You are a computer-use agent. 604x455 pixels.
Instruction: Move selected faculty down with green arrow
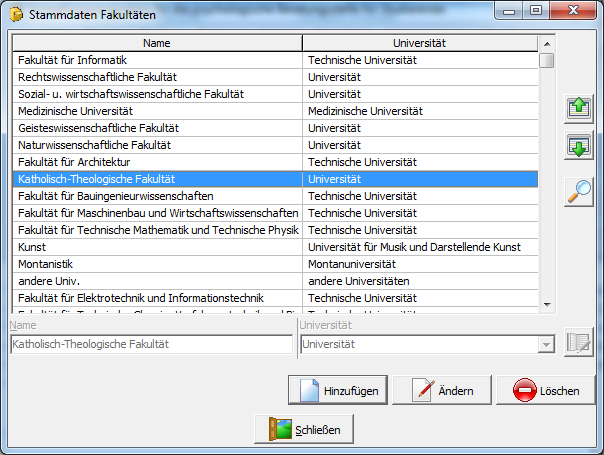[x=579, y=145]
